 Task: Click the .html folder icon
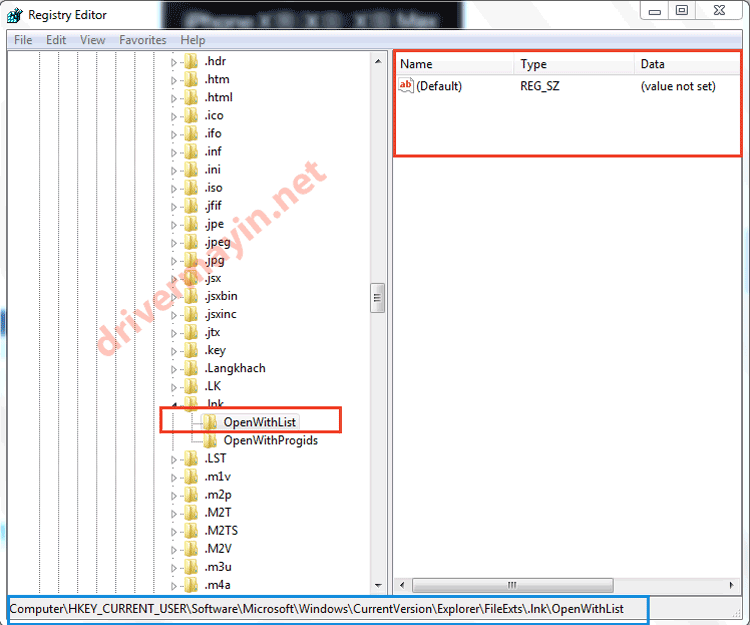191,98
